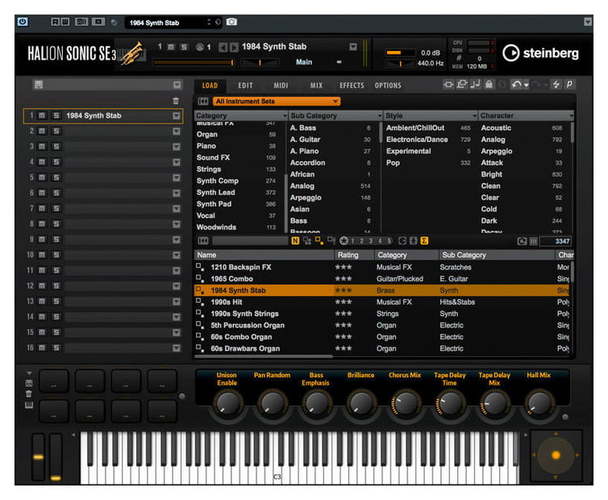The width and height of the screenshot is (608, 500).
Task: Click the orange N filter icon
Action: click(295, 241)
